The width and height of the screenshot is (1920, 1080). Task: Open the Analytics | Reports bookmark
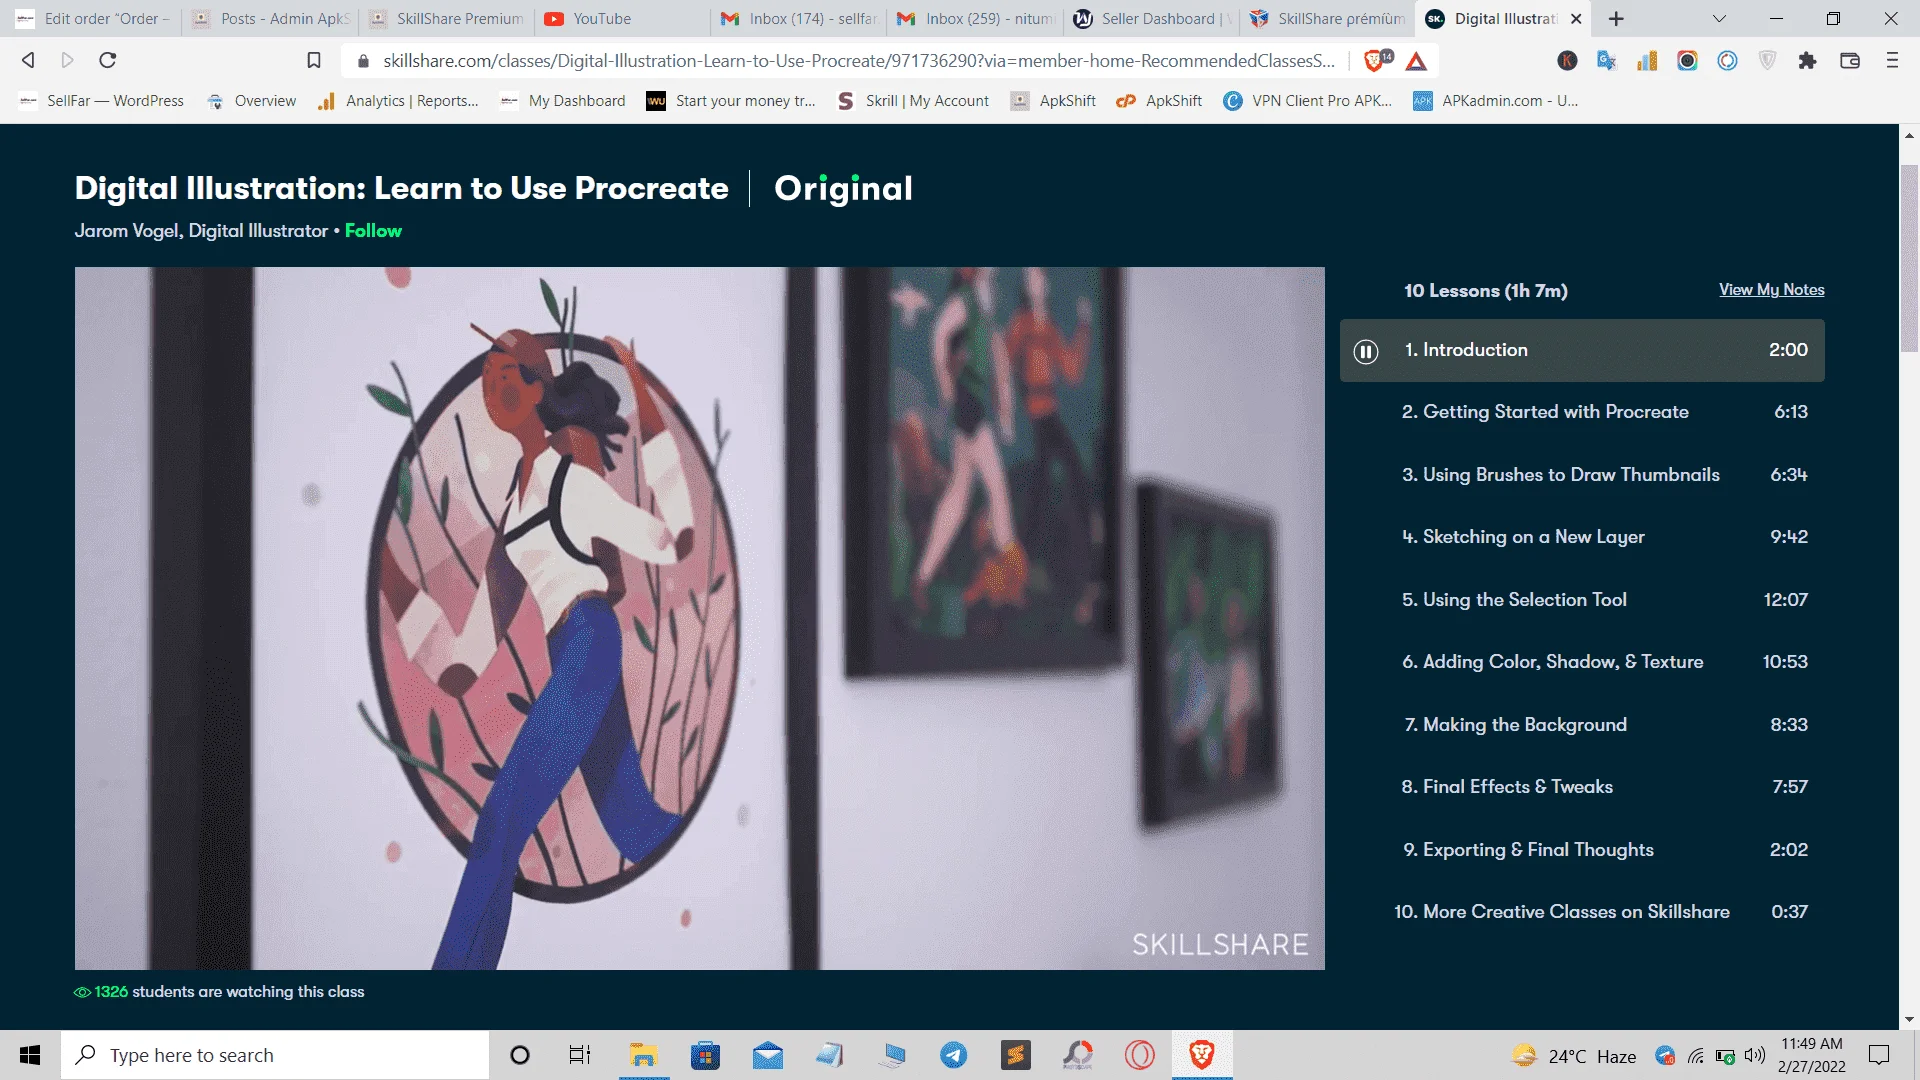coord(398,101)
